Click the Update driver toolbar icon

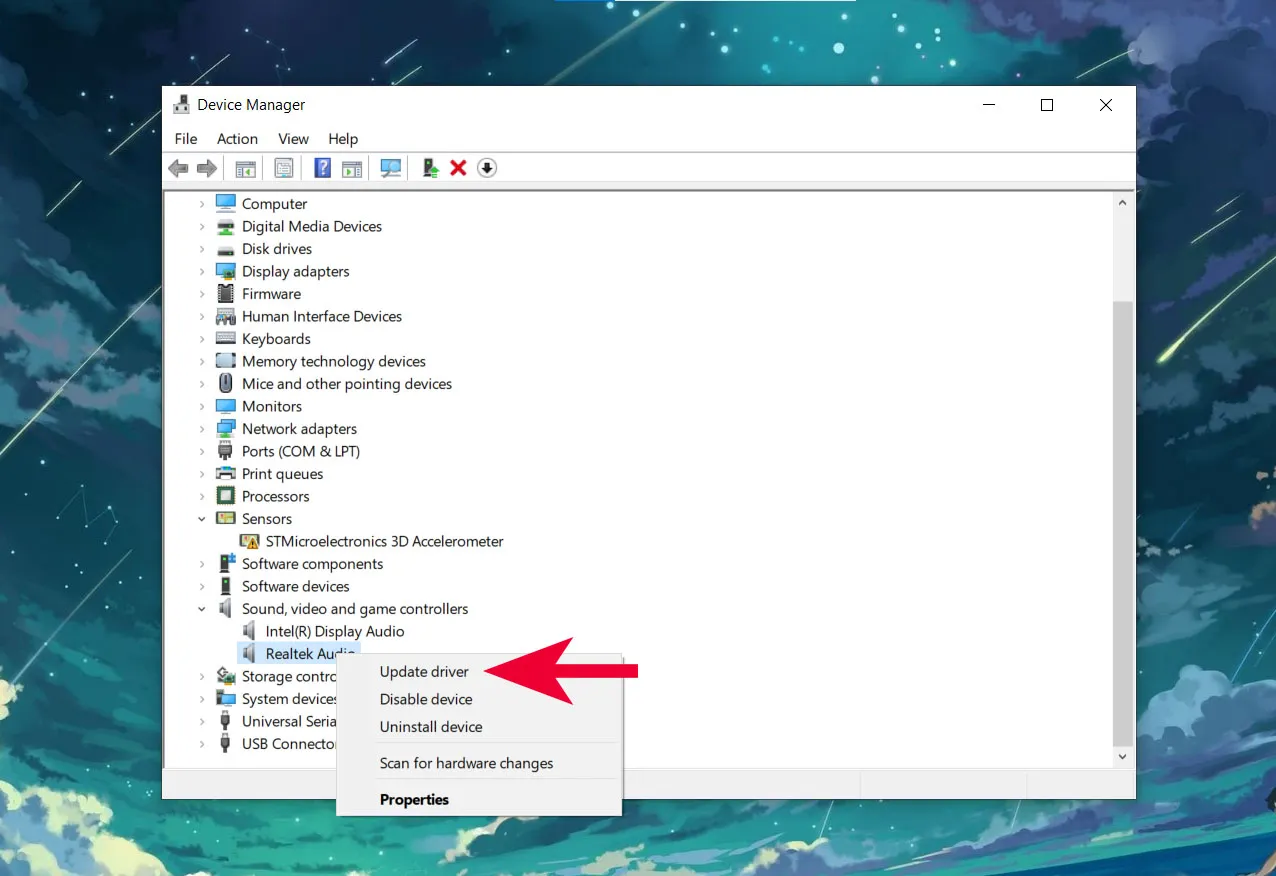pyautogui.click(x=429, y=167)
